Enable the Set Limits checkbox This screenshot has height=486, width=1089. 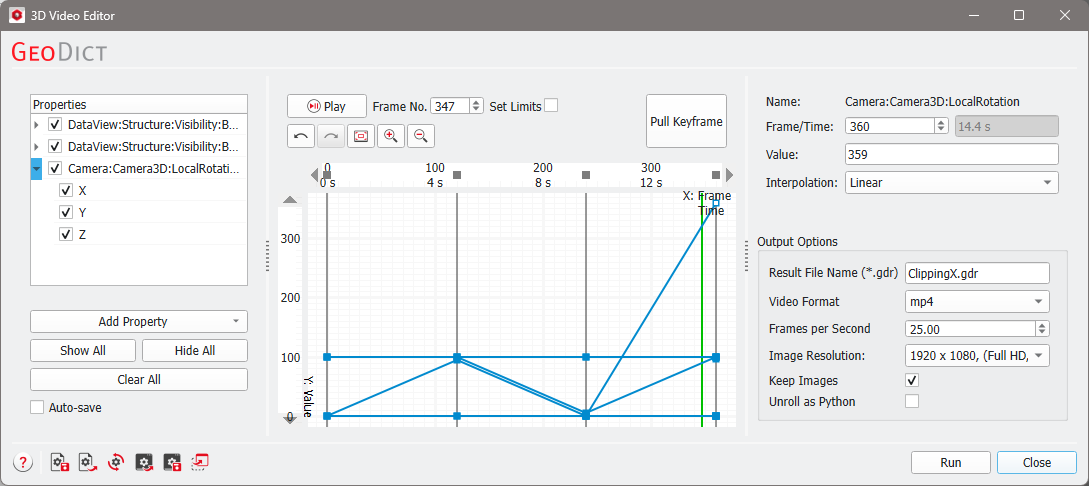point(551,106)
